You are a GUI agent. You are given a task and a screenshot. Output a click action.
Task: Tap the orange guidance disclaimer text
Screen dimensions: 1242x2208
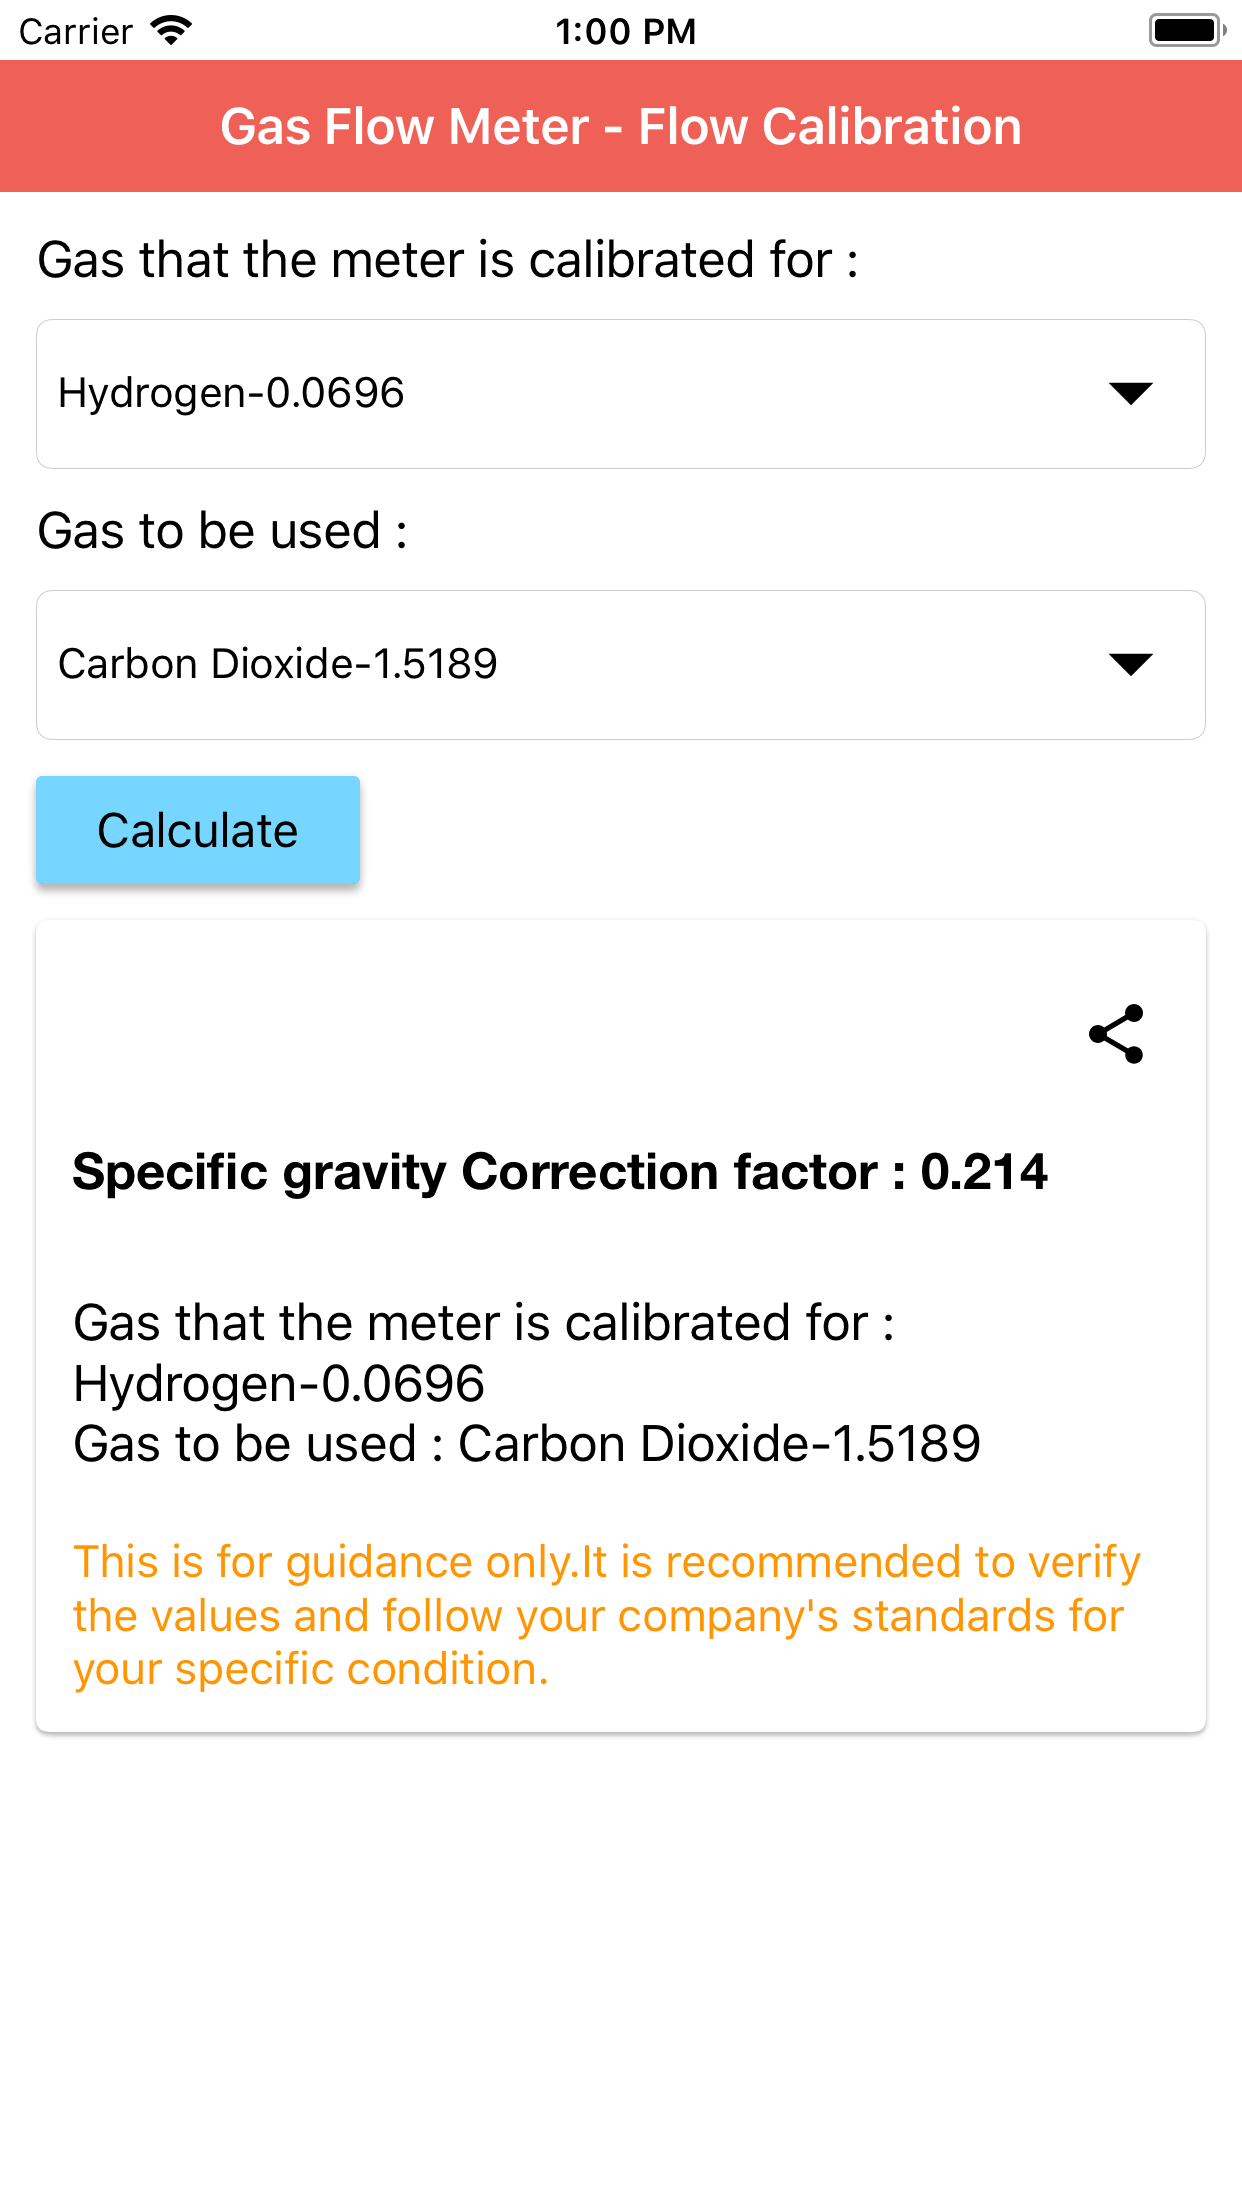[x=606, y=1615]
